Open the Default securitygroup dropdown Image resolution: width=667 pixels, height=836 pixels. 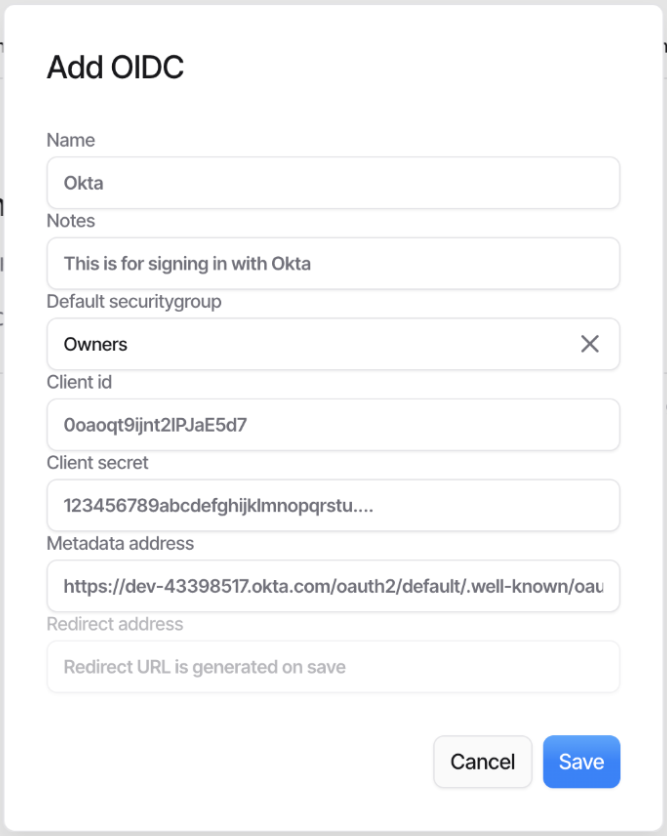click(x=320, y=344)
